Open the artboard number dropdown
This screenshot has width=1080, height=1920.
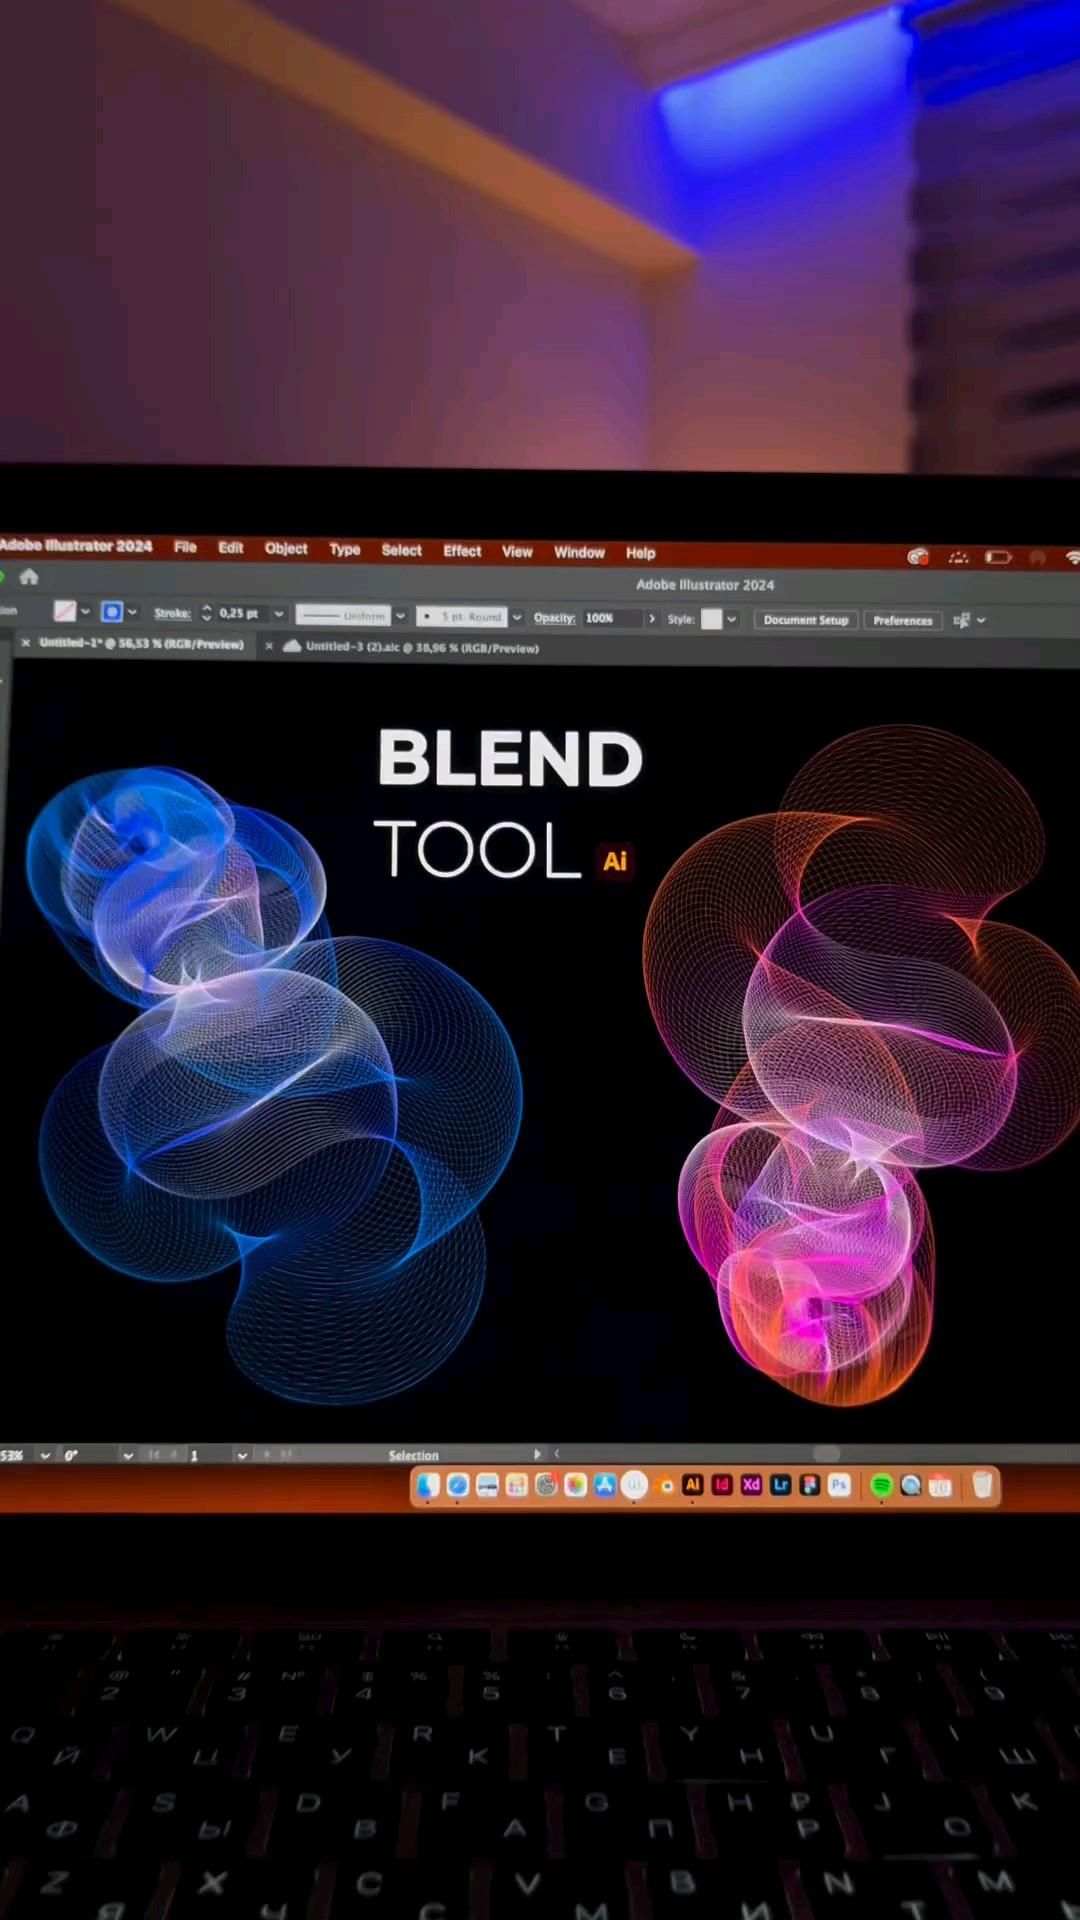[x=242, y=1456]
